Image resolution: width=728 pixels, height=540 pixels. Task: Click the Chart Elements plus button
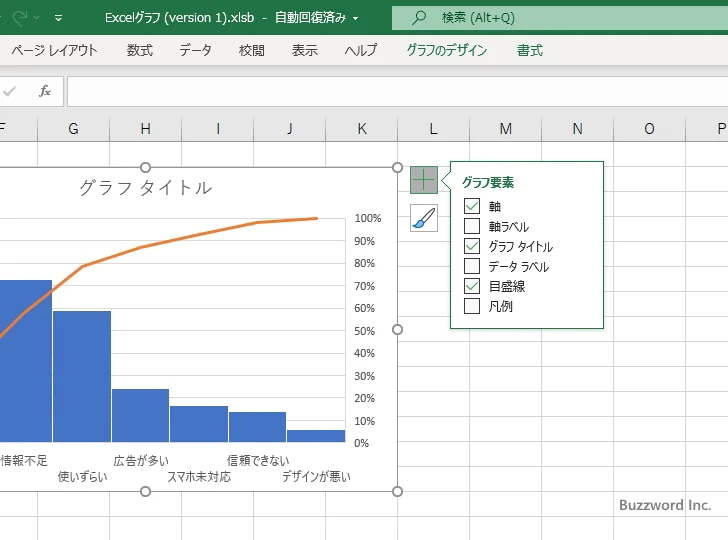pyautogui.click(x=423, y=180)
